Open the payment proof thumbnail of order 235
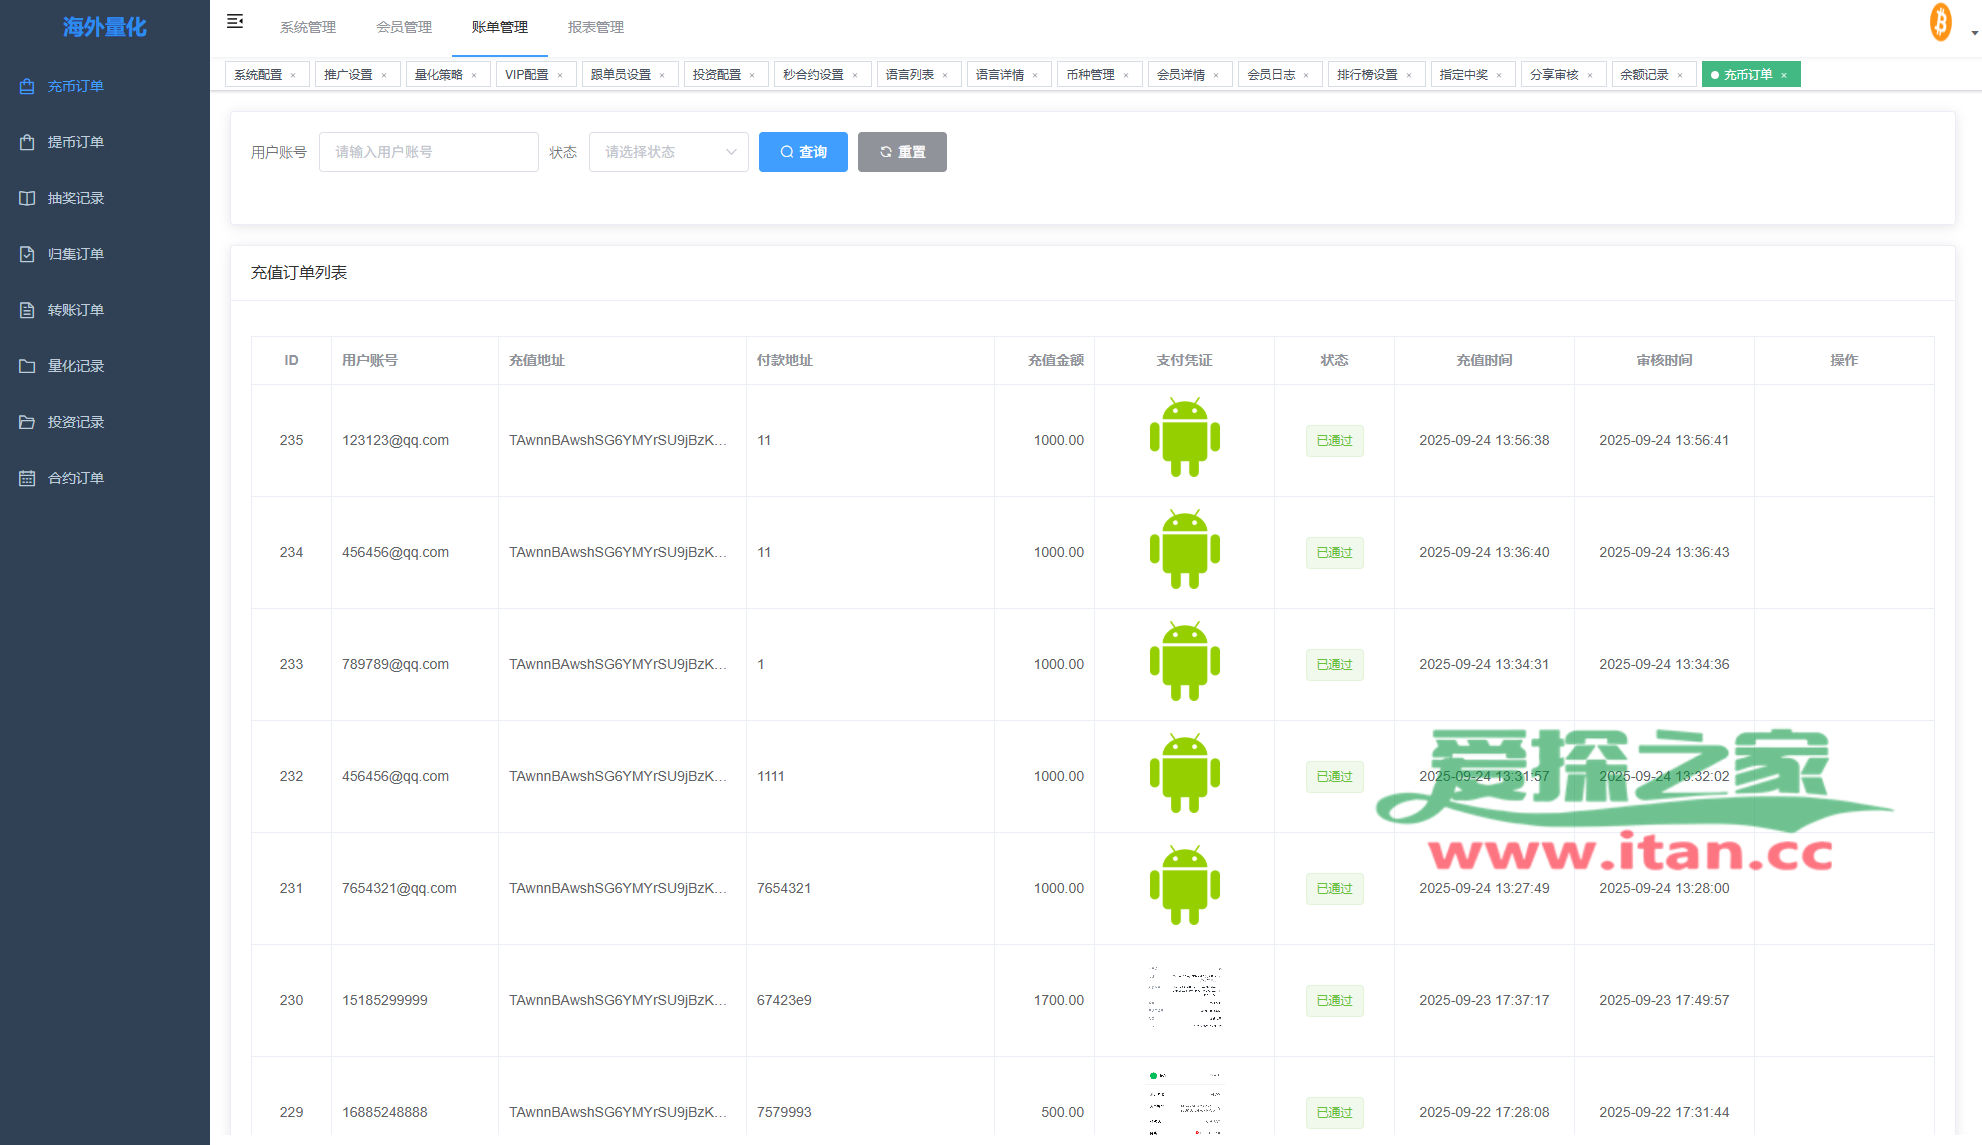Viewport: 1982px width, 1145px height. (1184, 438)
